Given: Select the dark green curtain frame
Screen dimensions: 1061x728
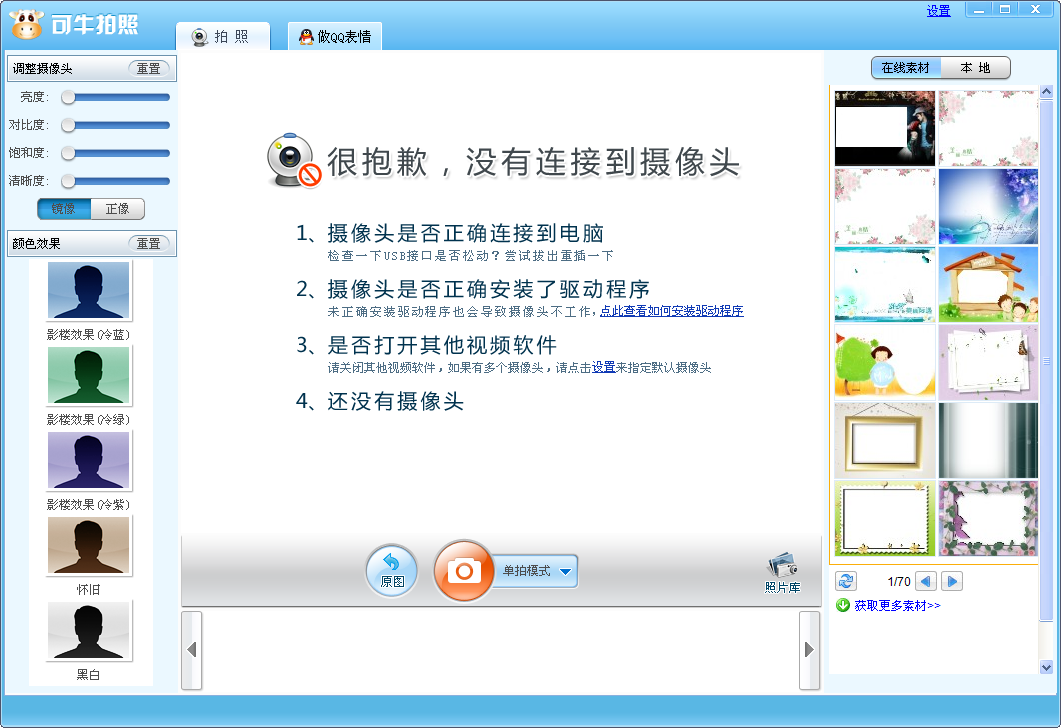Looking at the screenshot, I should [988, 440].
